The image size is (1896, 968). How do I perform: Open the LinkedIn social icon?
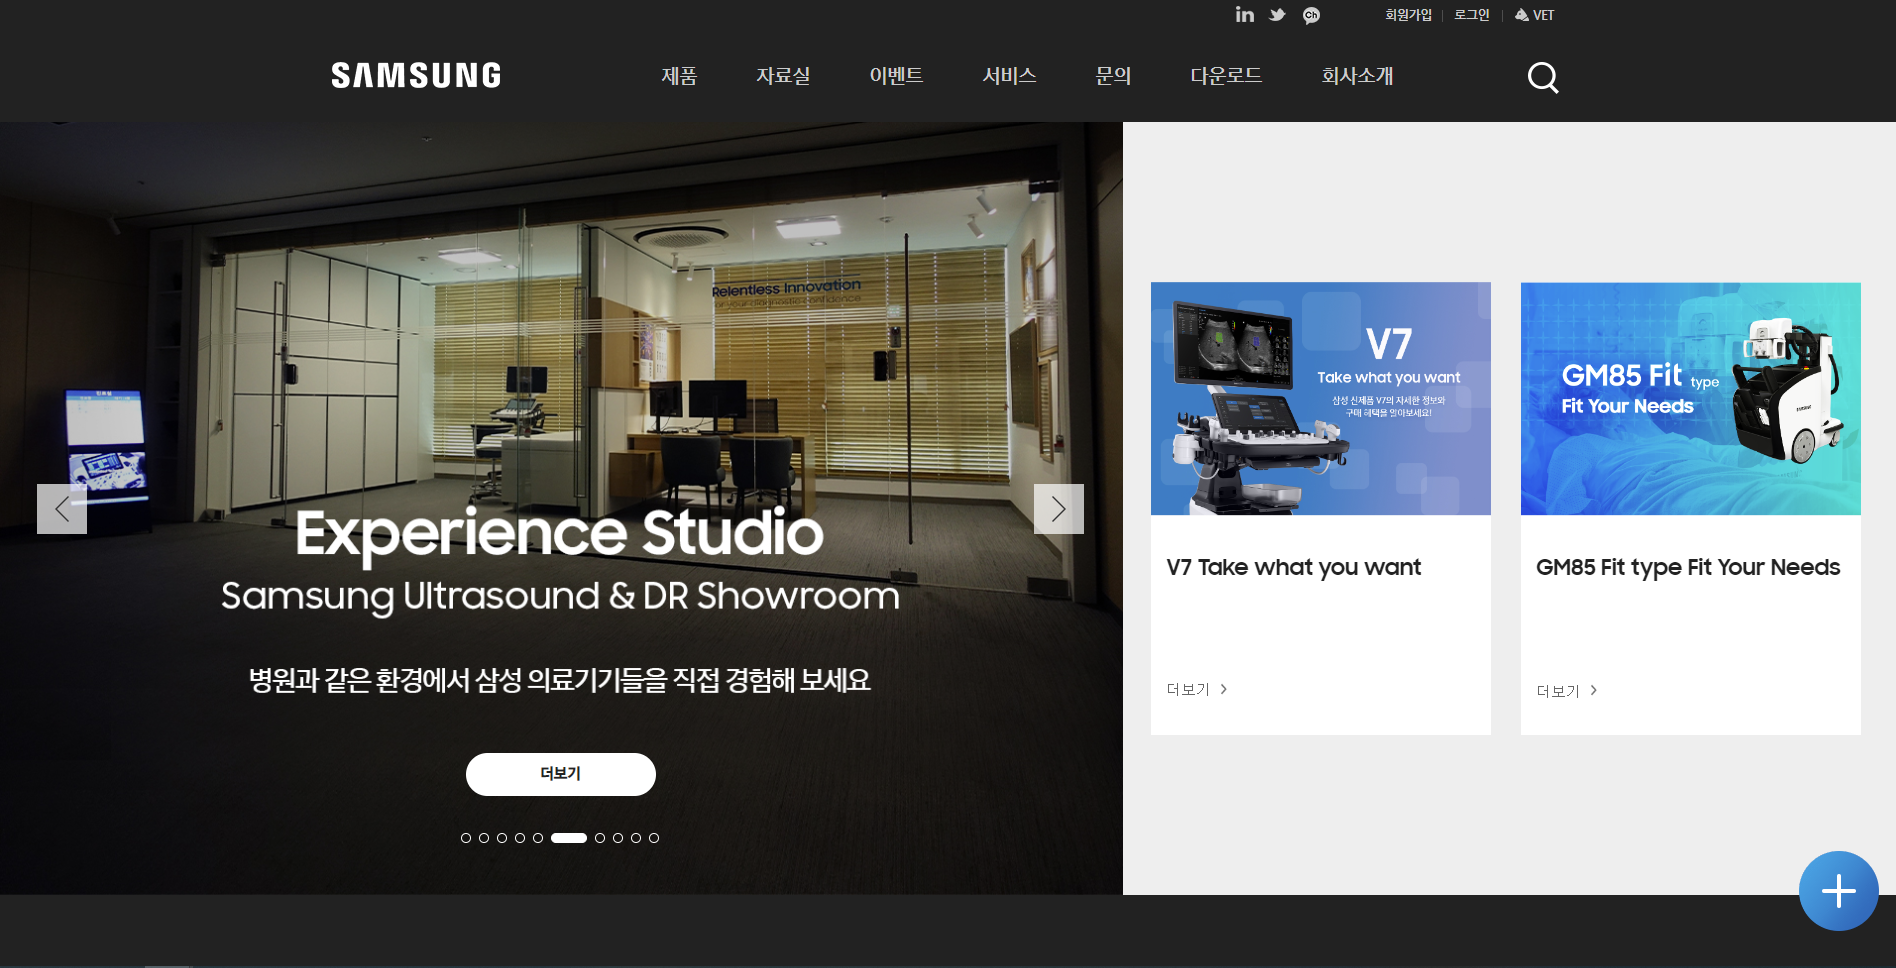tap(1244, 14)
